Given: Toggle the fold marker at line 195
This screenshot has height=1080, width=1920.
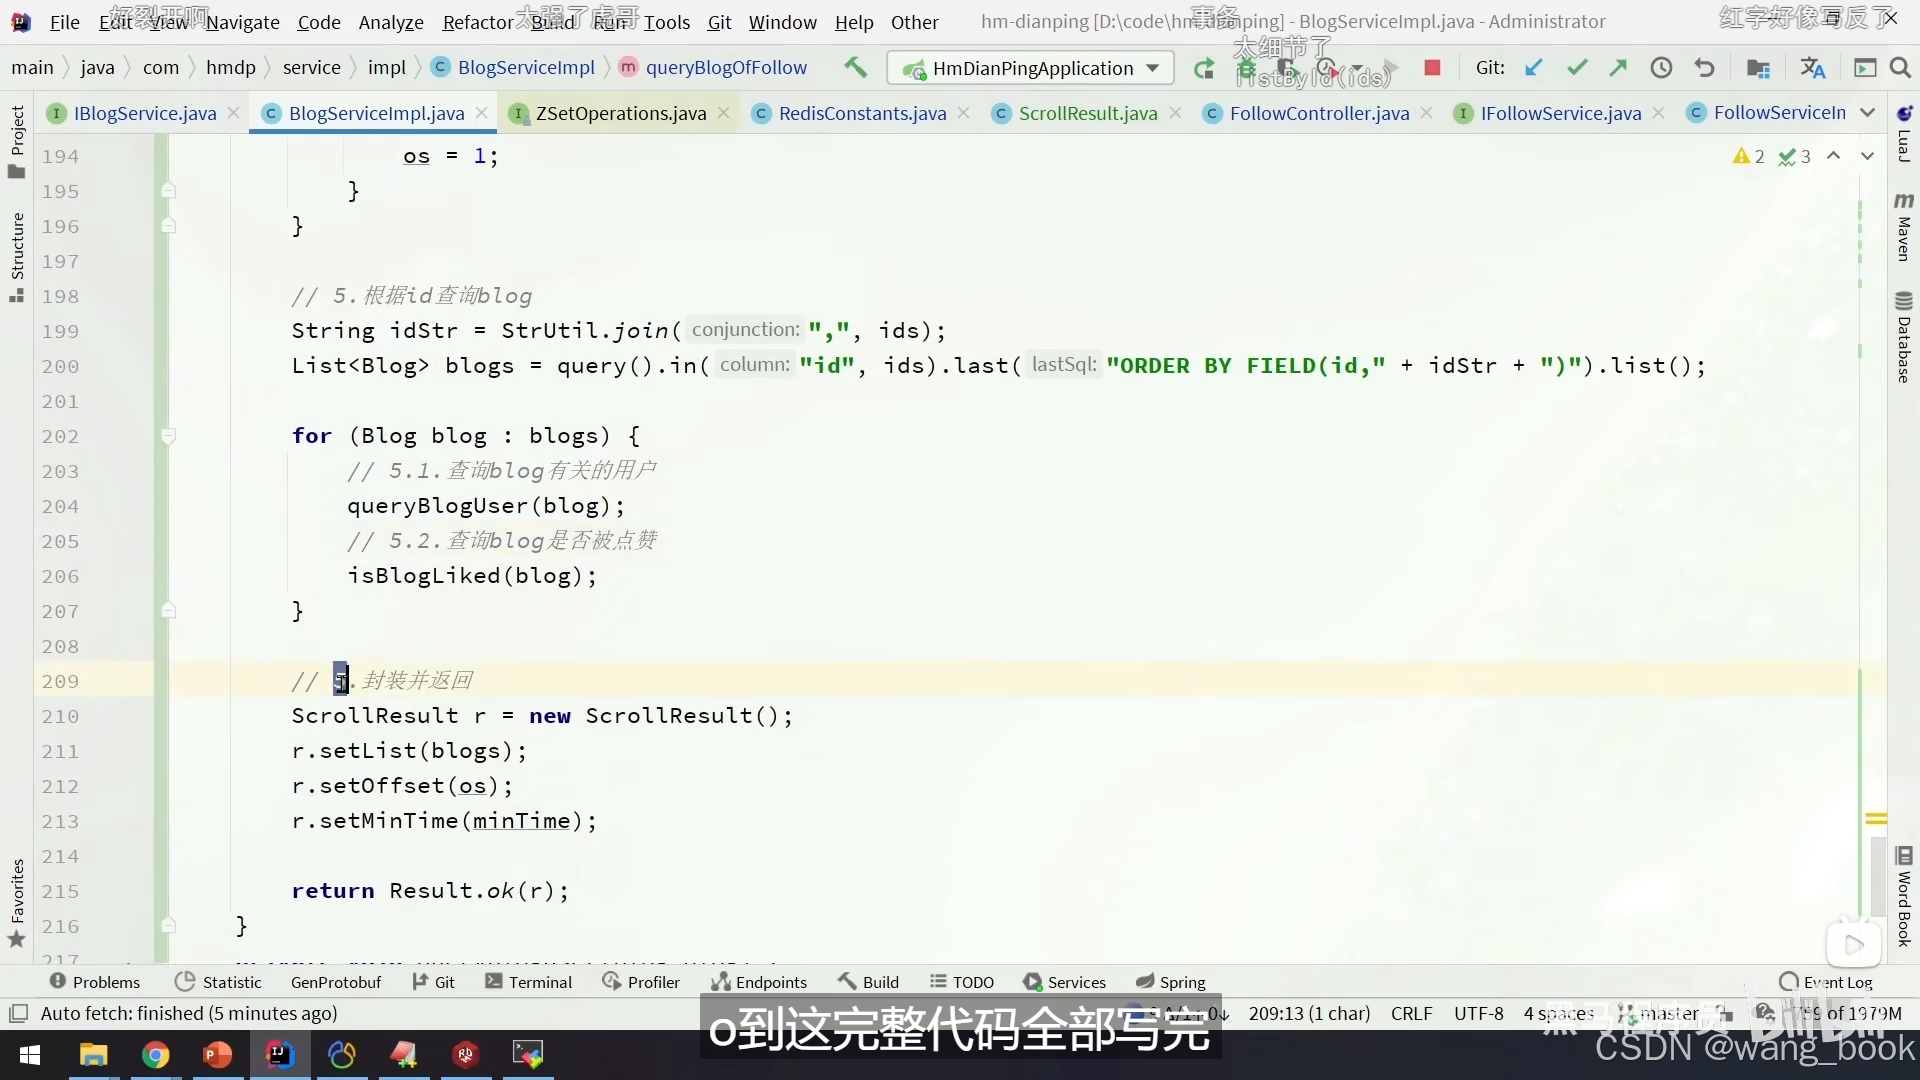Looking at the screenshot, I should [x=168, y=190].
